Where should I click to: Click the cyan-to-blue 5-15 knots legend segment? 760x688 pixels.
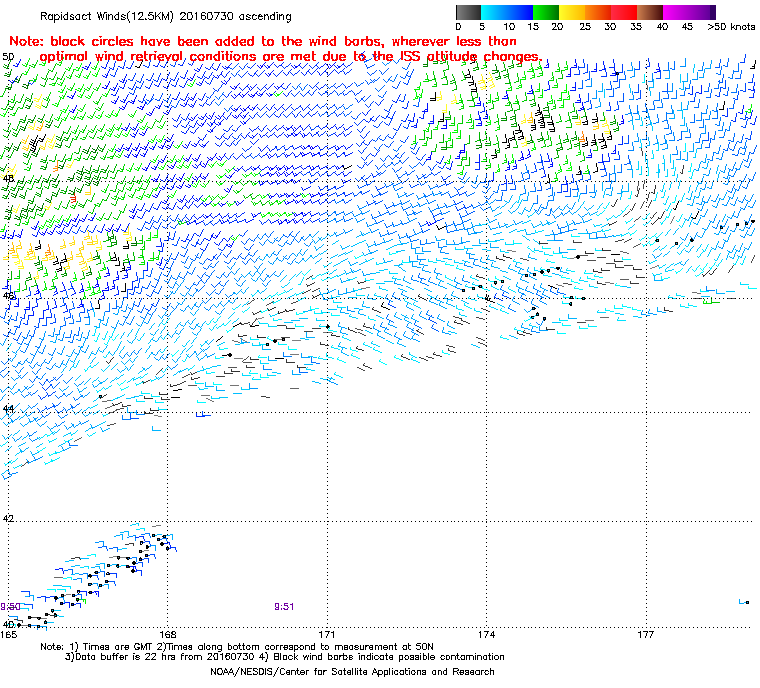507,12
